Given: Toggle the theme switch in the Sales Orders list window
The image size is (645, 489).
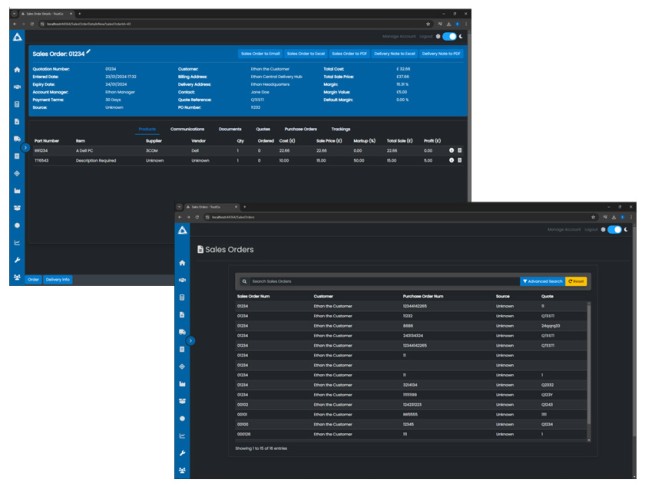Looking at the screenshot, I should [613, 229].
